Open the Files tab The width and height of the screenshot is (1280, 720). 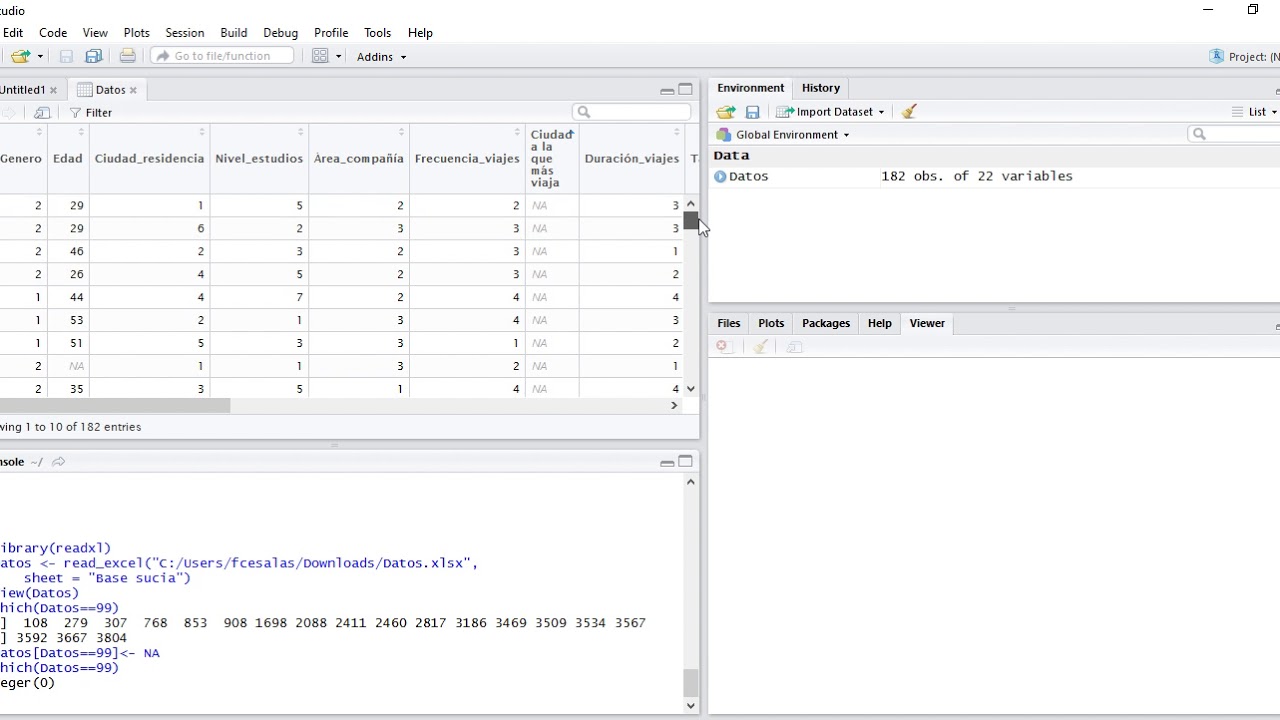click(729, 323)
